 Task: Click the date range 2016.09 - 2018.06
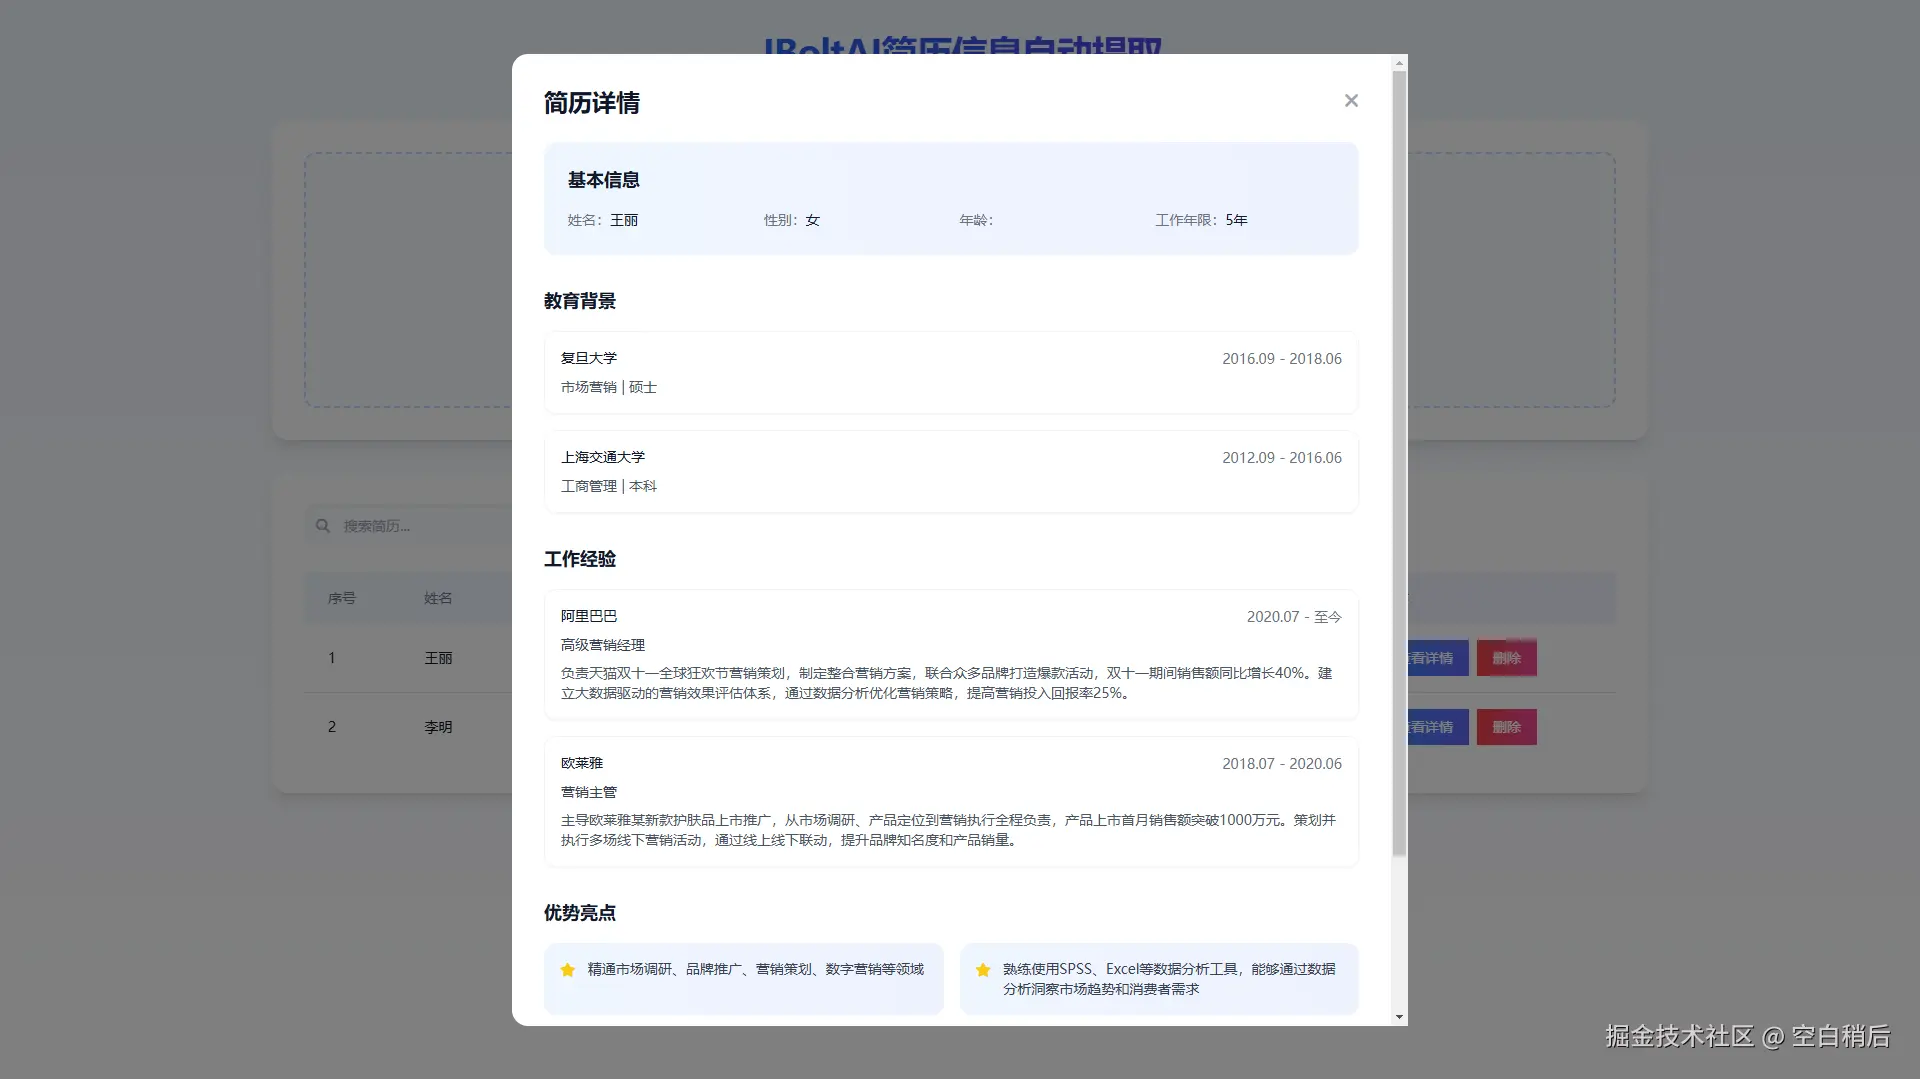tap(1282, 359)
